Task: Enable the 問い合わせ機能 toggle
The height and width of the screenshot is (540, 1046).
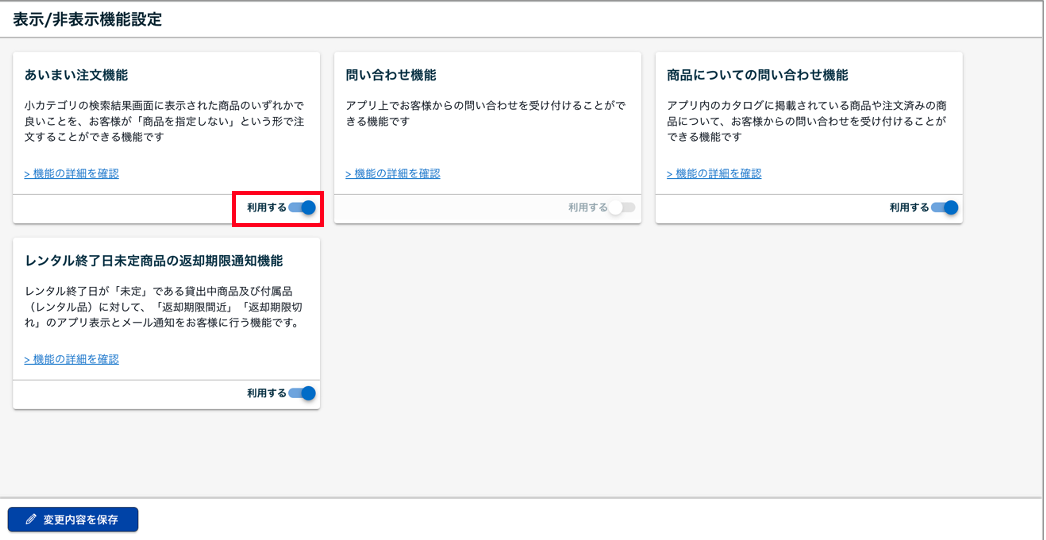Action: click(x=622, y=208)
